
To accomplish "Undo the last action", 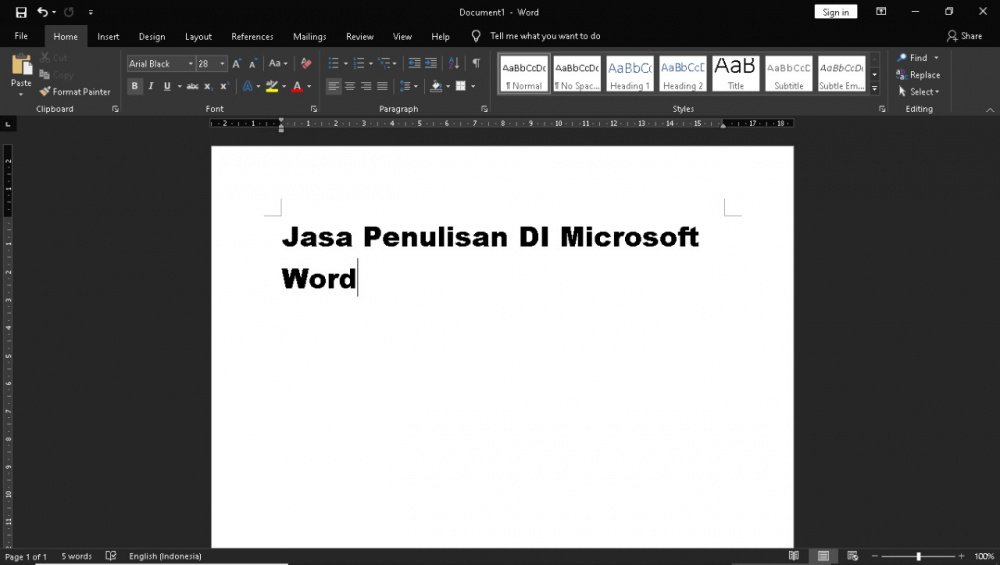I will pos(42,12).
